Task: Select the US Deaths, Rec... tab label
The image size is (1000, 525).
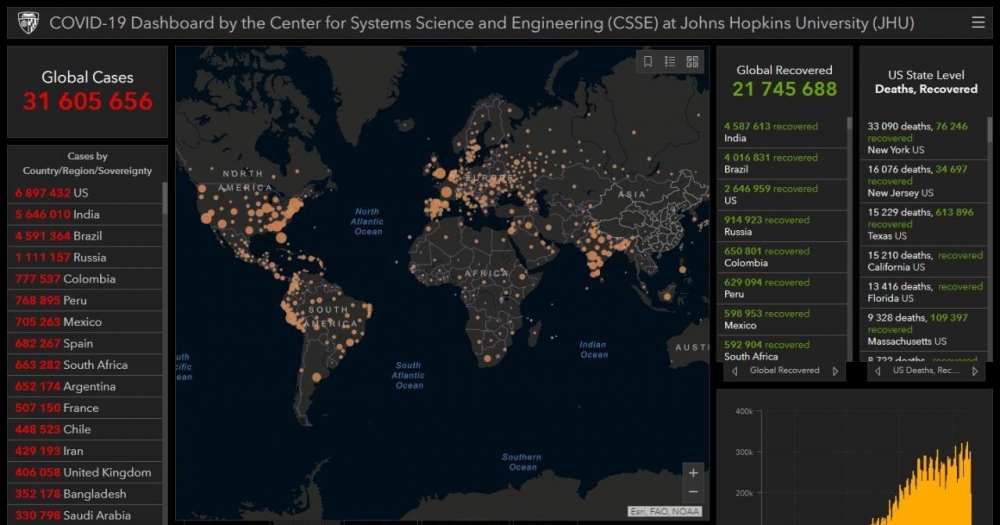Action: (x=926, y=371)
